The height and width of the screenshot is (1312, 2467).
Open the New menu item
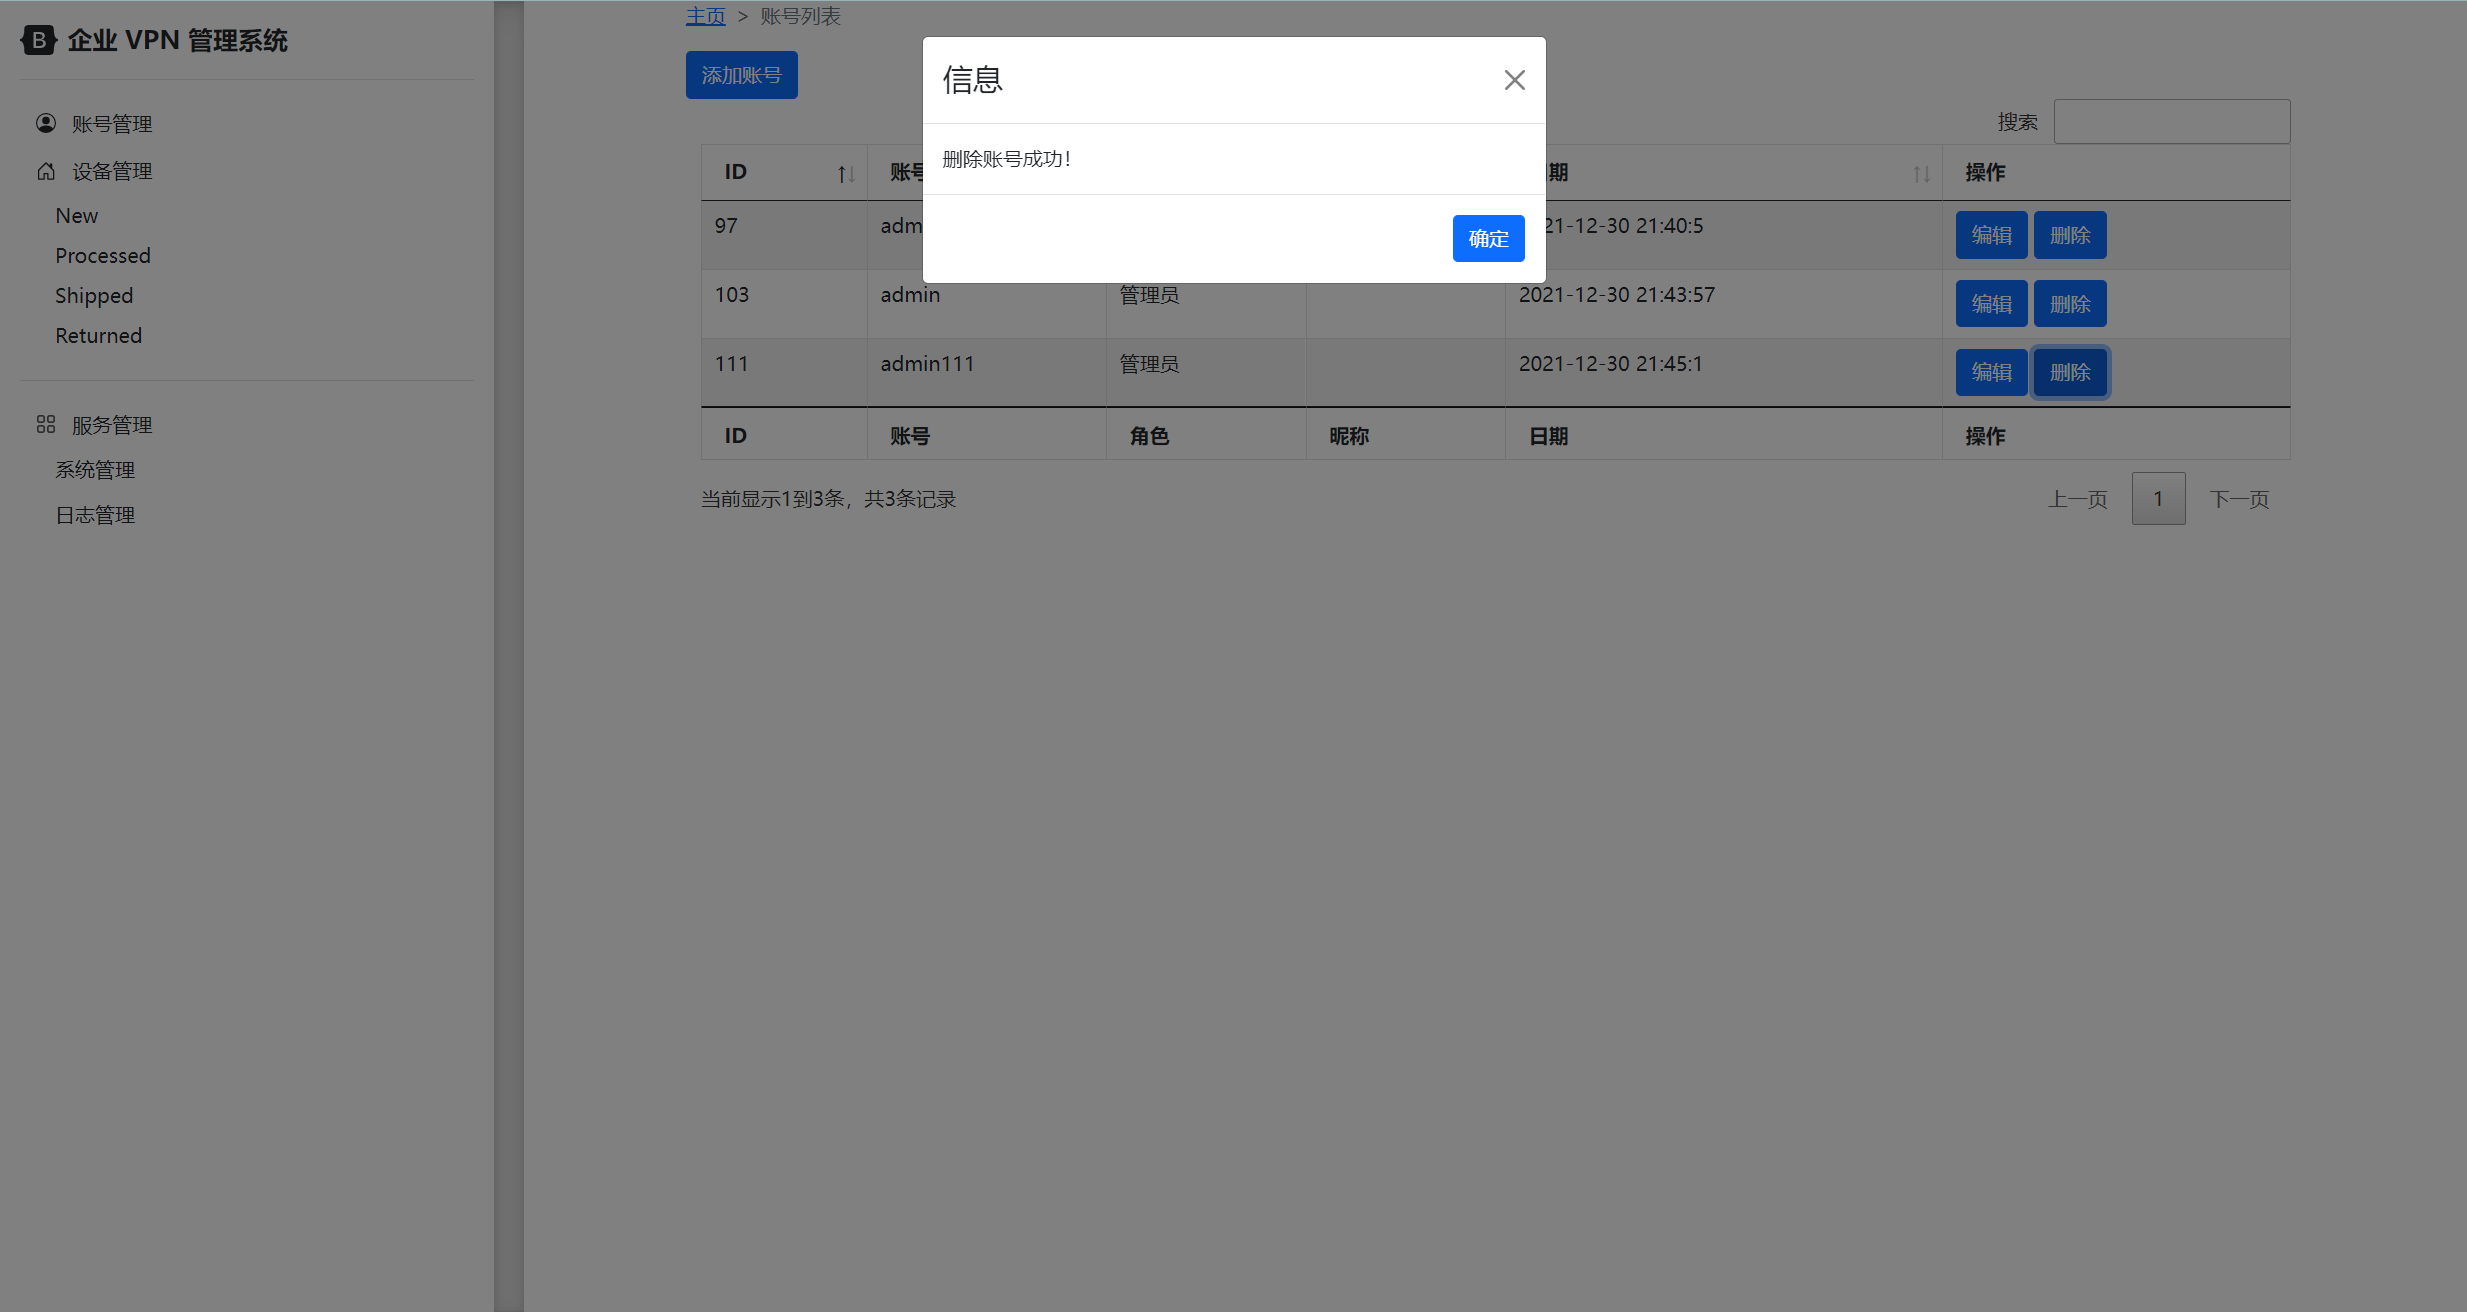(x=77, y=216)
